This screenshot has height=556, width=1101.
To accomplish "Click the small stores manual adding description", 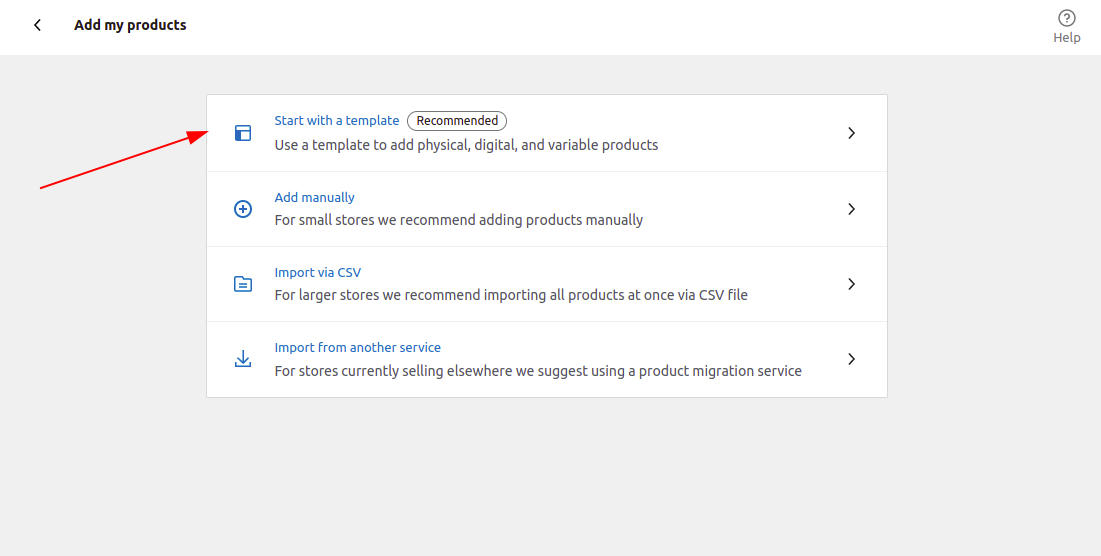I will pyautogui.click(x=459, y=220).
